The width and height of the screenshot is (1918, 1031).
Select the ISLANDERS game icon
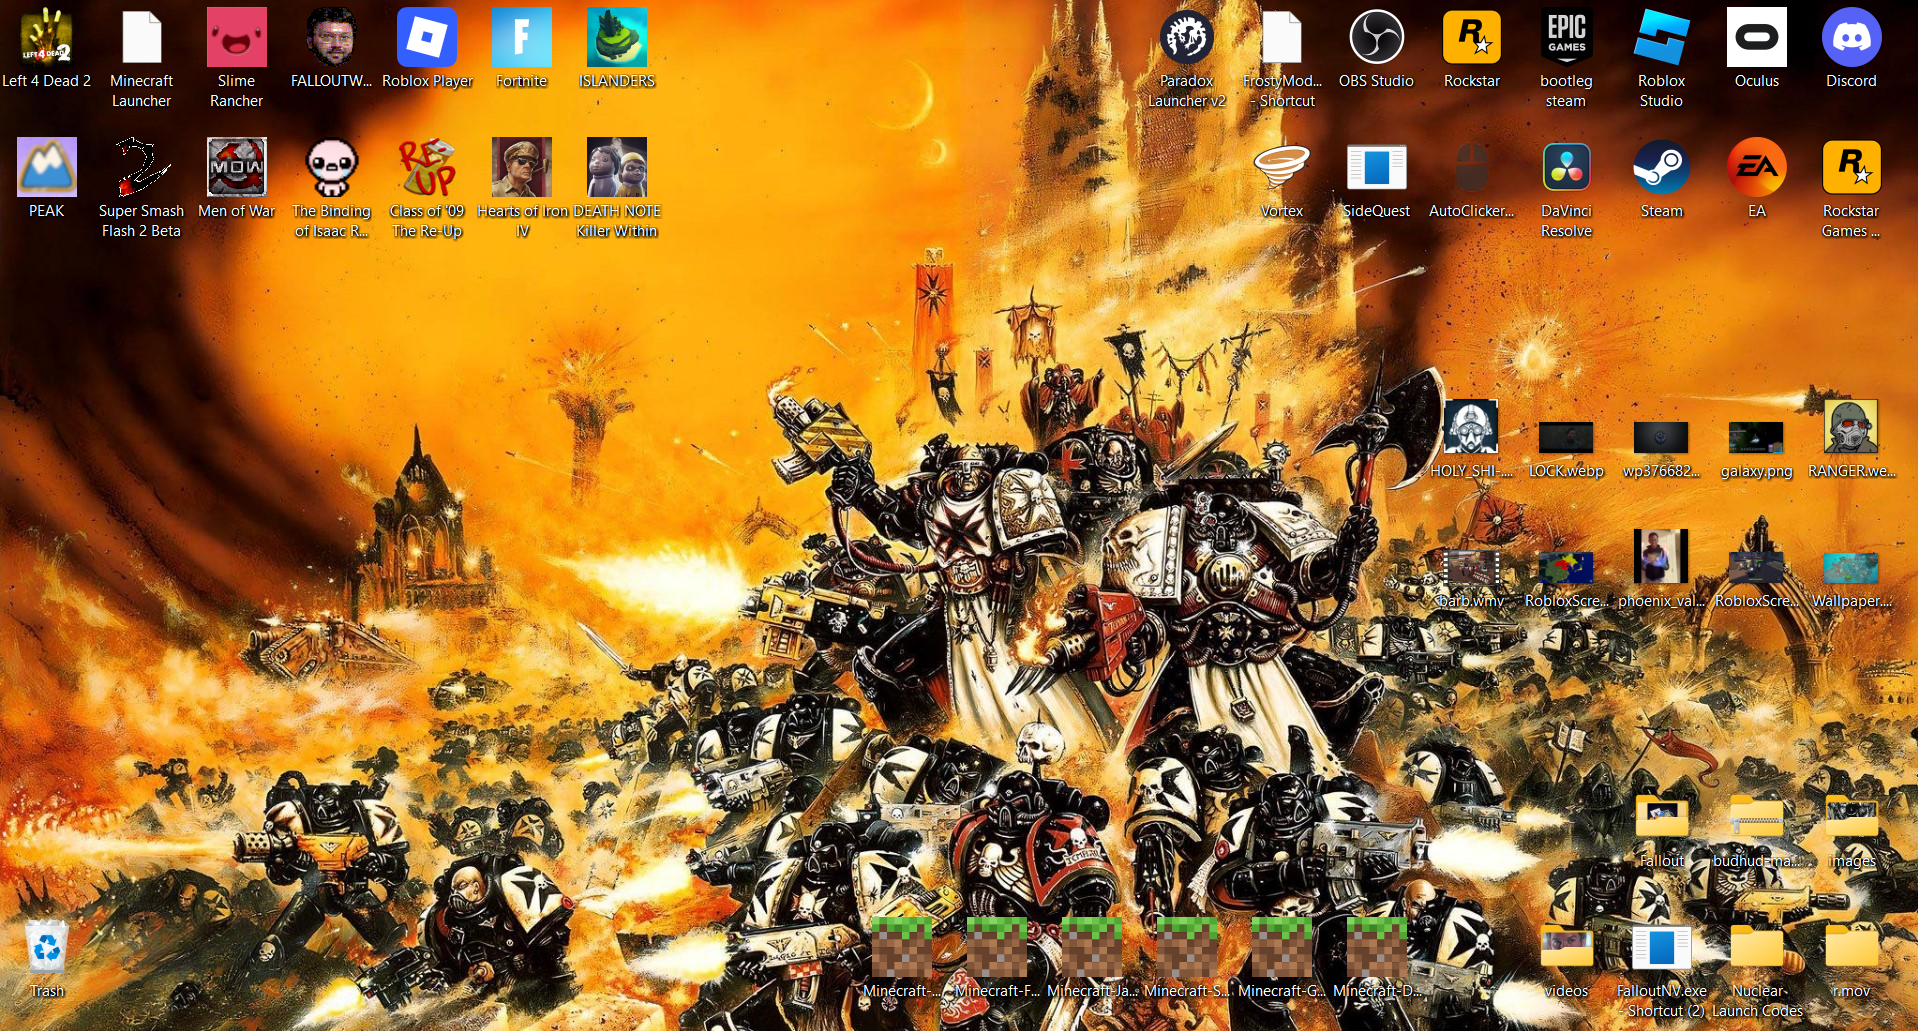point(617,38)
